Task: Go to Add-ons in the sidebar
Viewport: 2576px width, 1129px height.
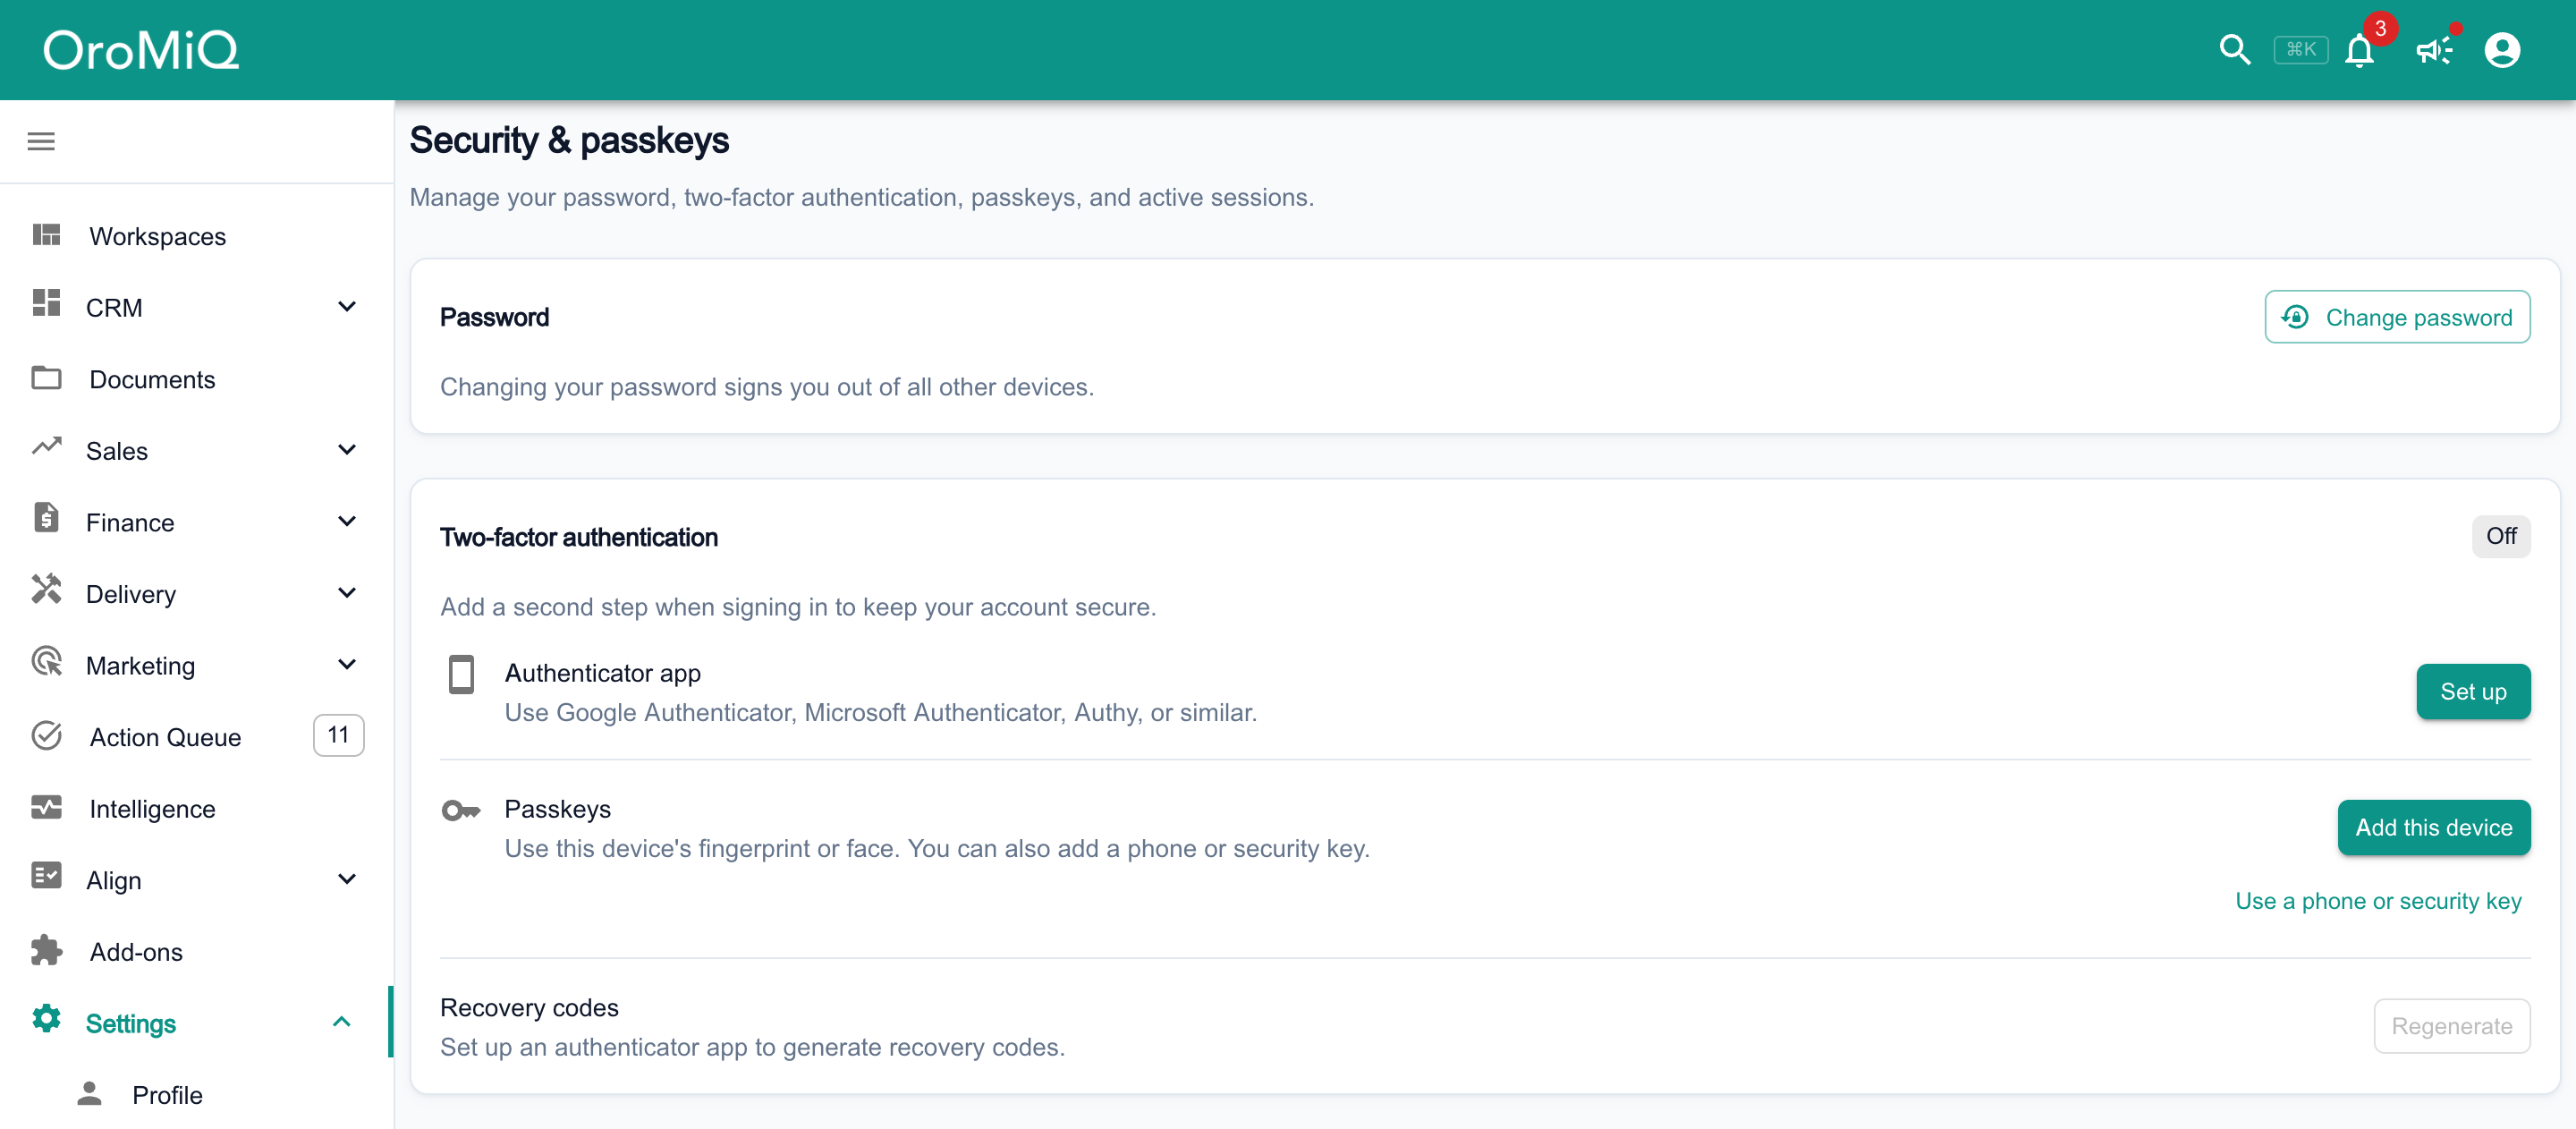Action: click(196, 951)
